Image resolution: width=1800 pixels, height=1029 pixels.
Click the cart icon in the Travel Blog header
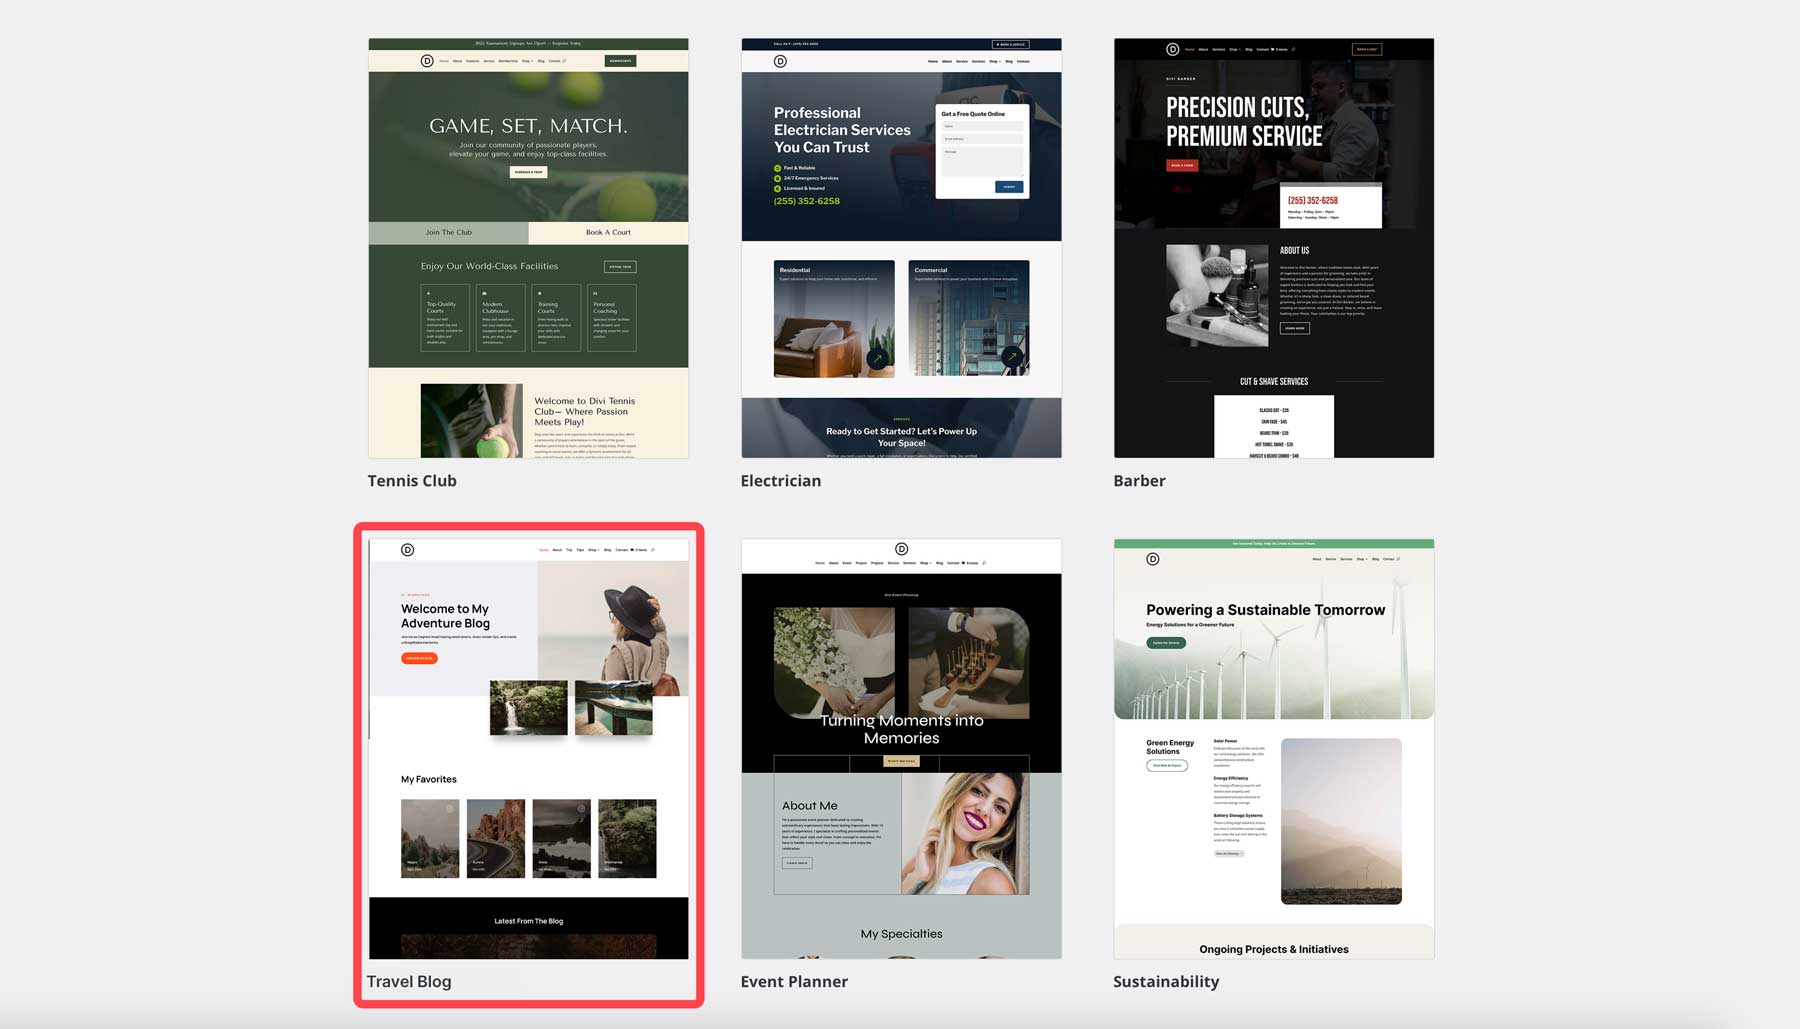(632, 550)
